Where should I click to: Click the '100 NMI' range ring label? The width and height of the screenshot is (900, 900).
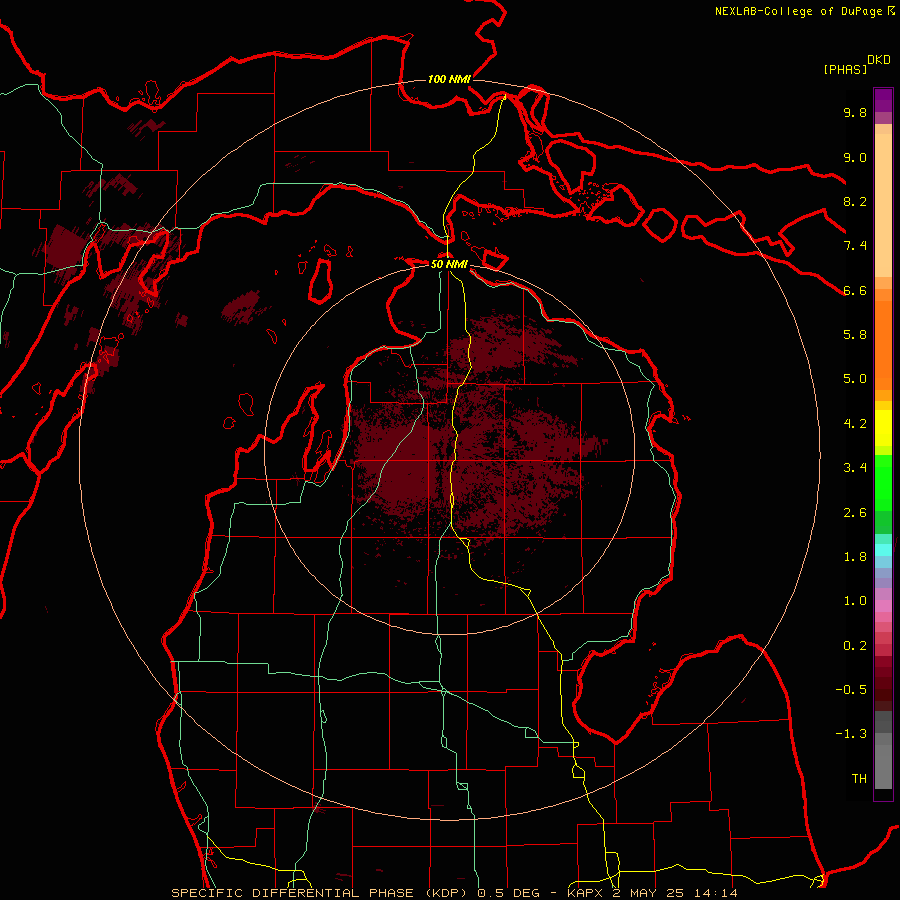[449, 79]
